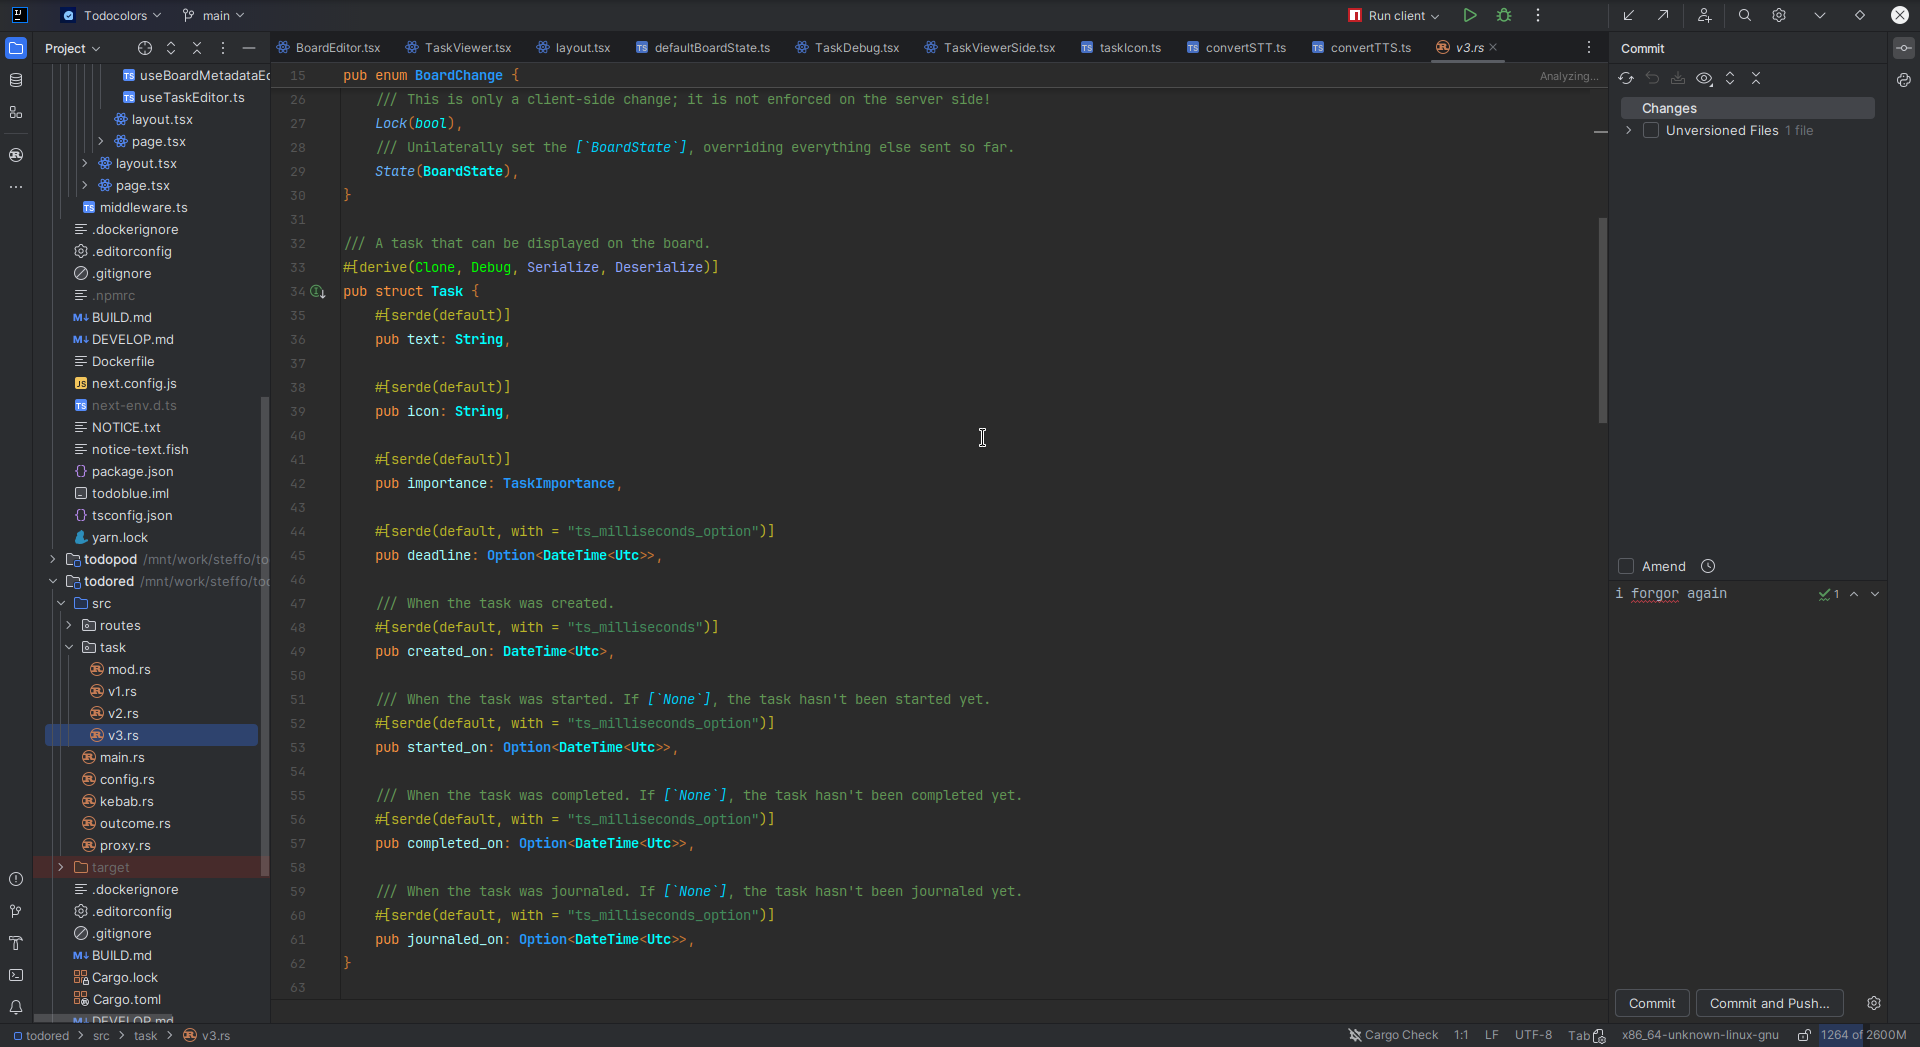Image resolution: width=1920 pixels, height=1047 pixels.
Task: Expand all in Project panel header
Action: coord(171,48)
